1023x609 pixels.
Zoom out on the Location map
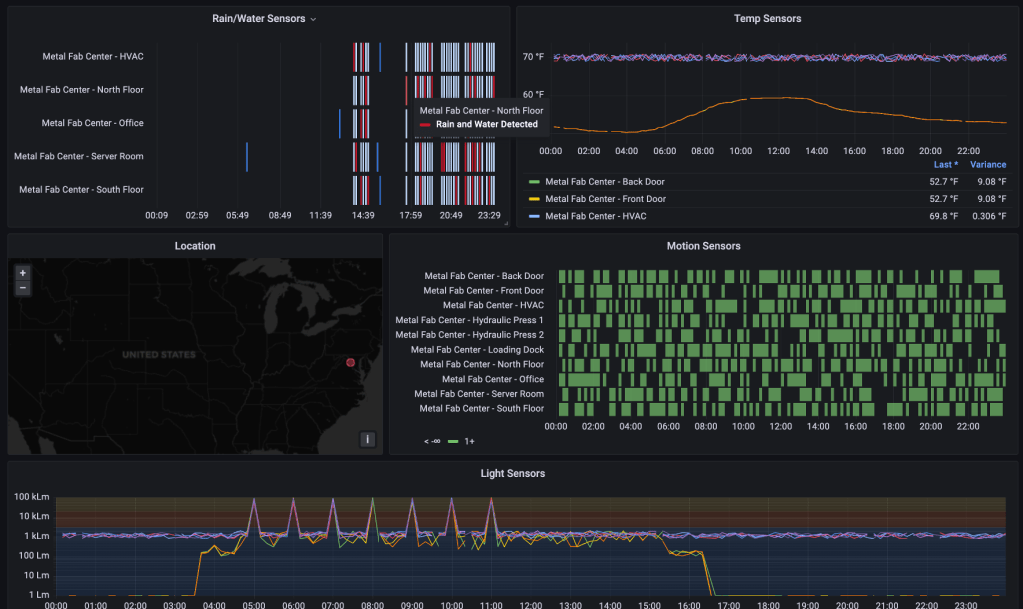pyautogui.click(x=23, y=288)
